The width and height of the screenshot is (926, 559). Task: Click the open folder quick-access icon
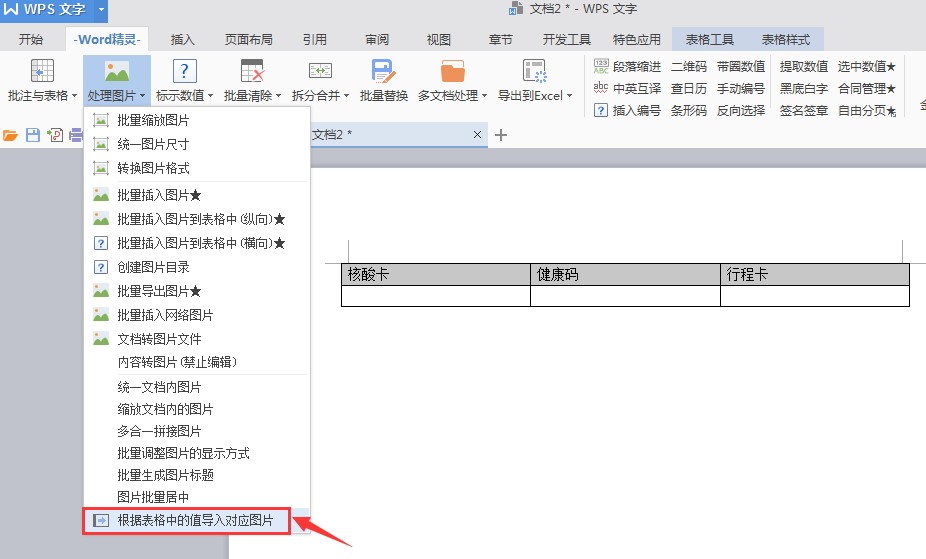10,135
